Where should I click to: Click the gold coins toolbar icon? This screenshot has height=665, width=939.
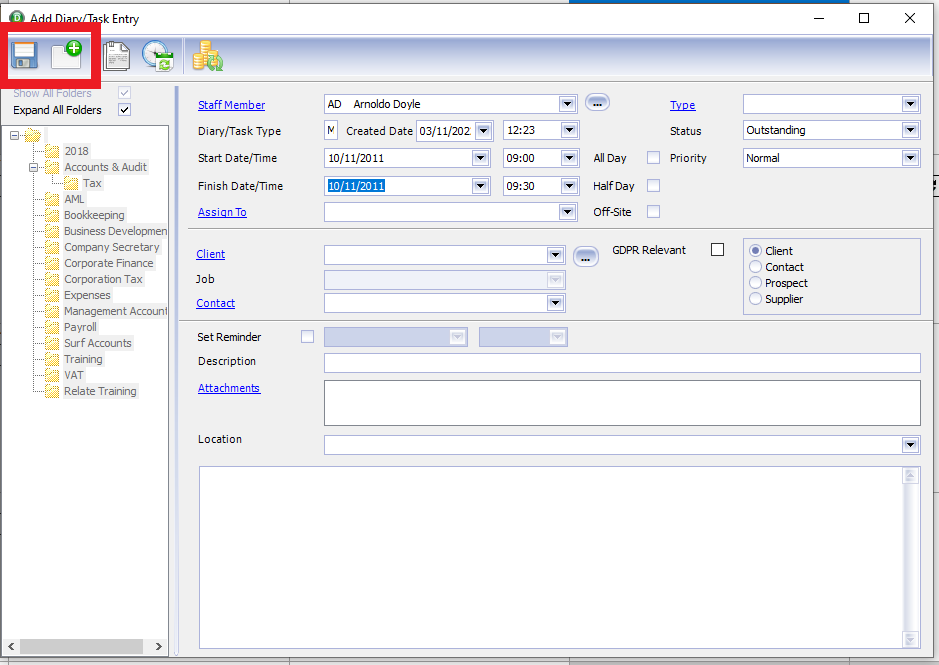[x=207, y=56]
